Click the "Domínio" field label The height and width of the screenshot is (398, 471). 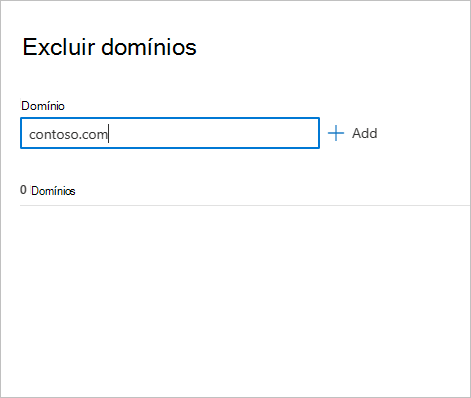[x=43, y=106]
